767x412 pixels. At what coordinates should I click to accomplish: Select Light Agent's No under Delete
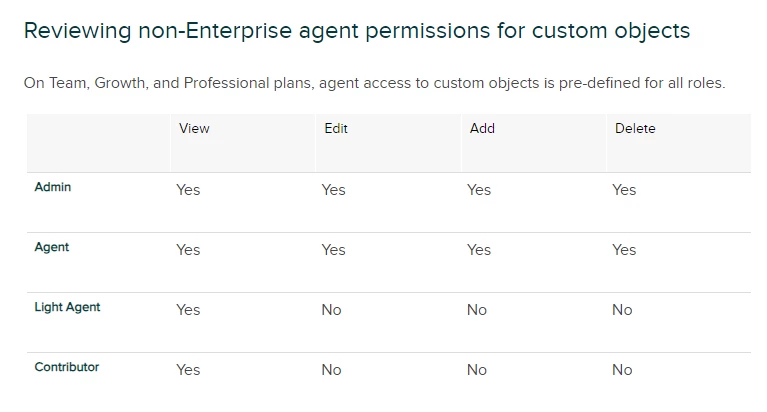coord(622,310)
